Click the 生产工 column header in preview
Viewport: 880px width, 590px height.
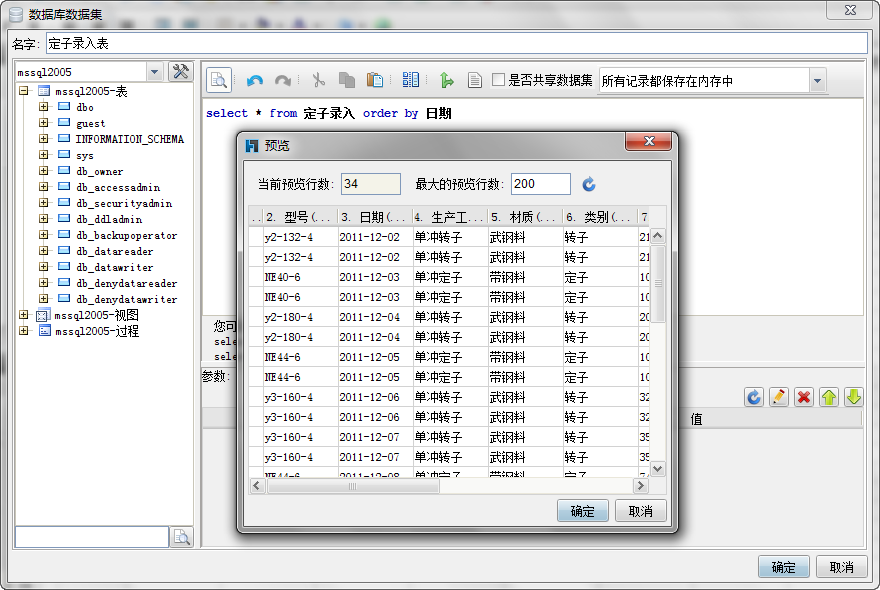(450, 217)
